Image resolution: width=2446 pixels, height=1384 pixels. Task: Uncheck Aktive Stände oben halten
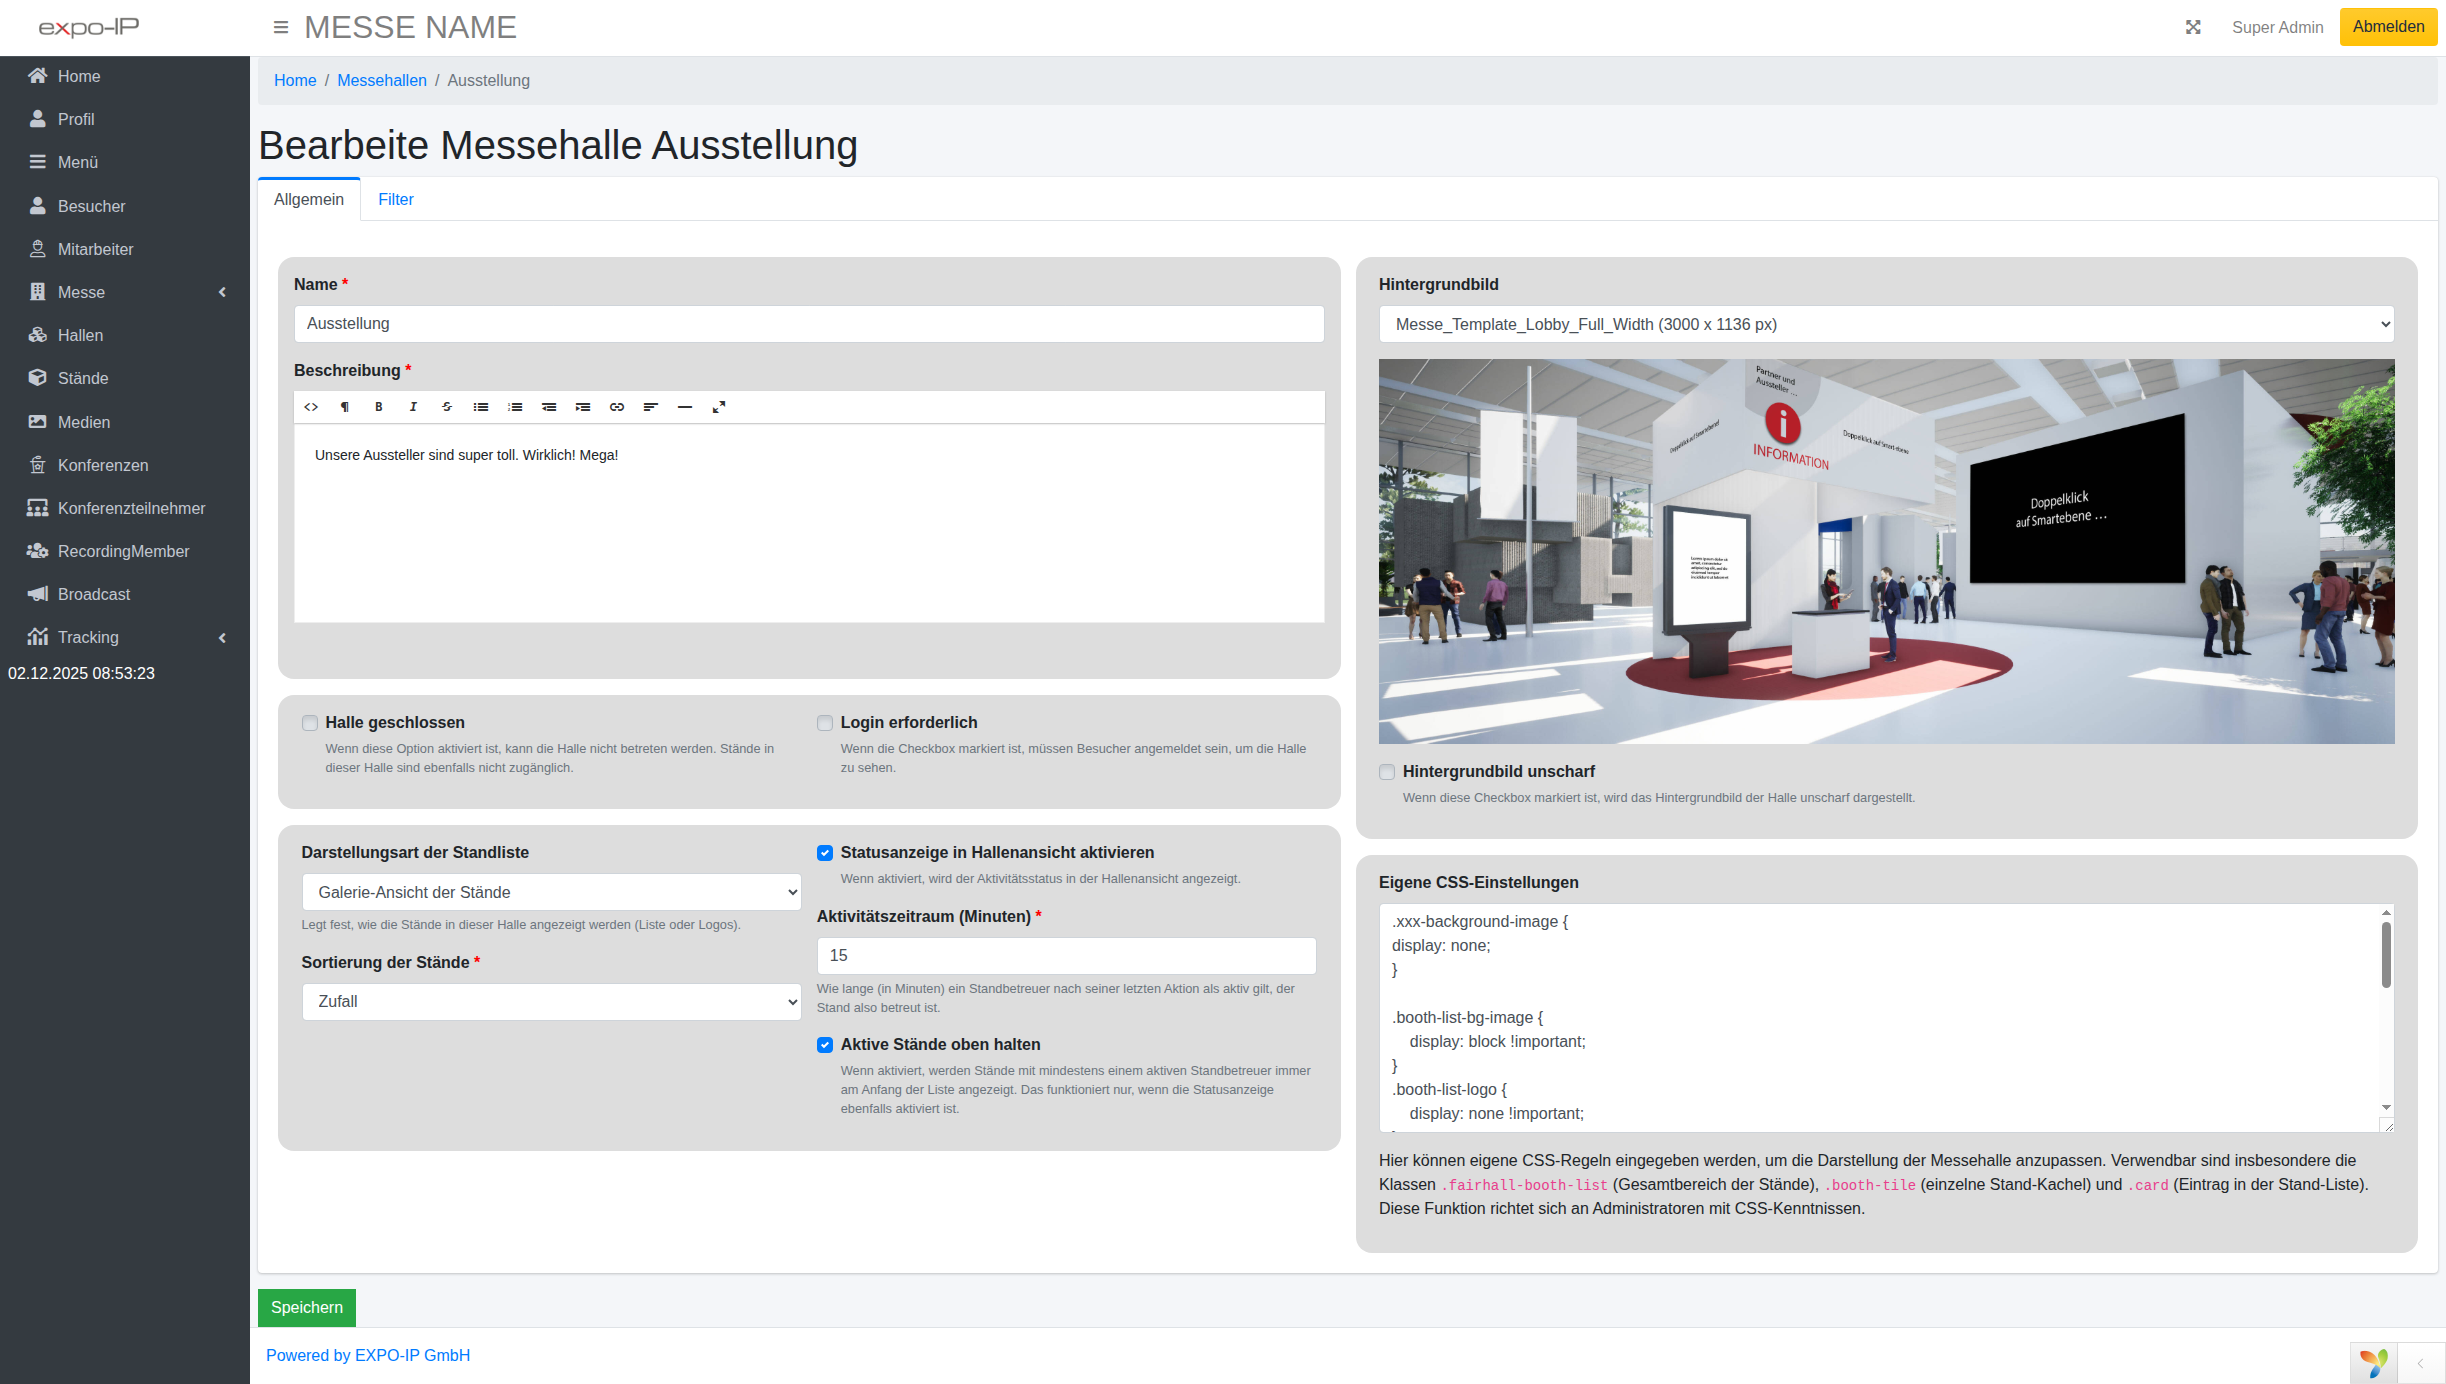click(825, 1045)
